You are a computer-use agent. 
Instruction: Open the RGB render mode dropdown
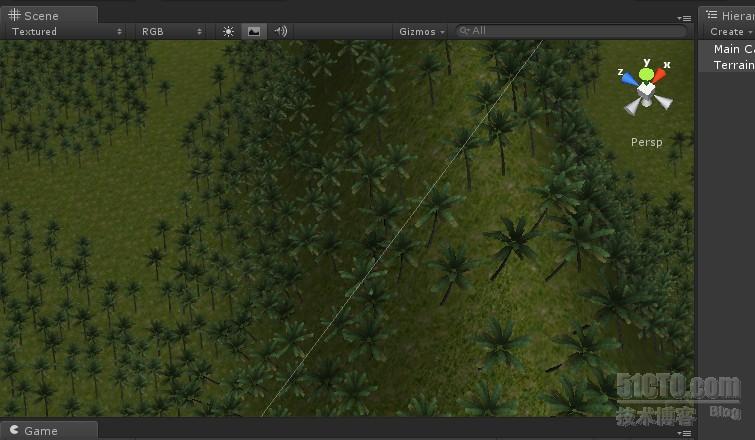[171, 31]
